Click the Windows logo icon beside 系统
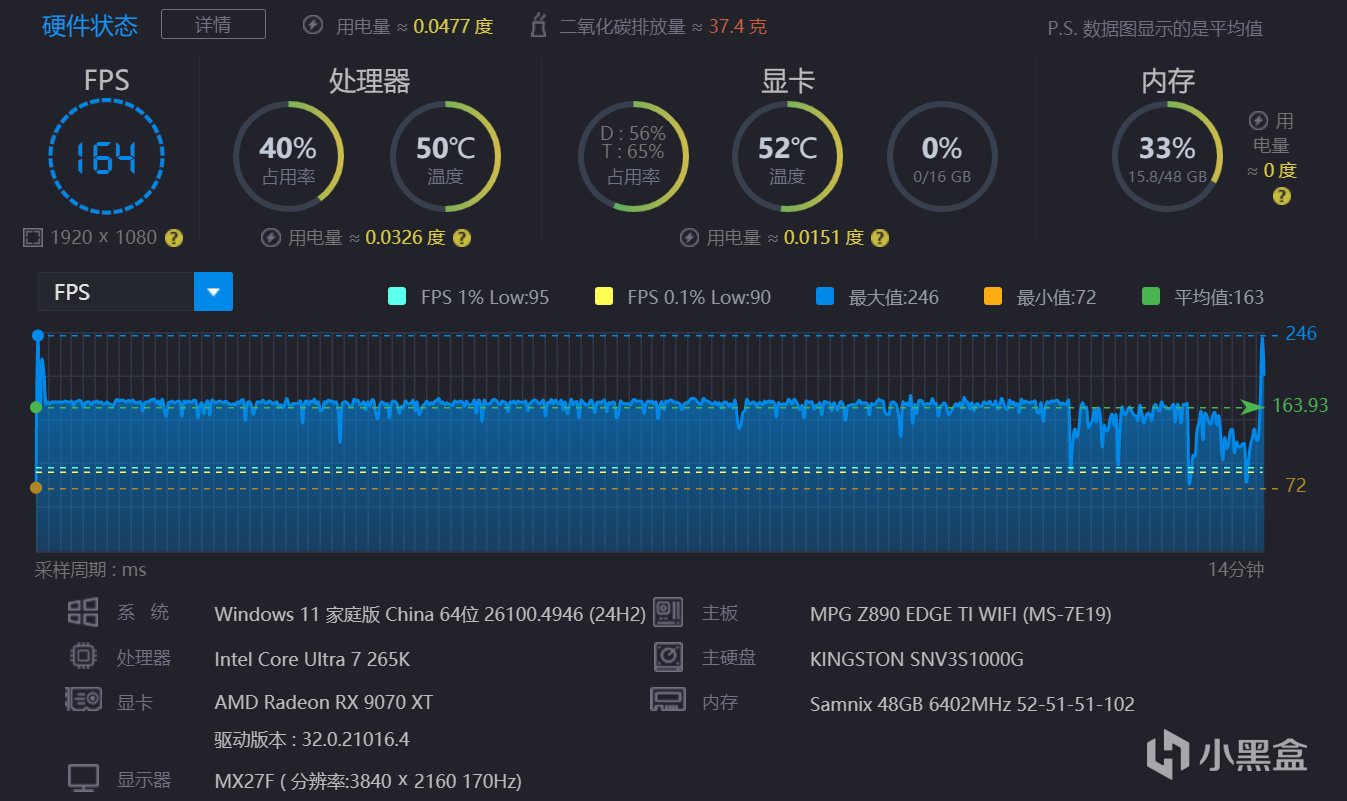This screenshot has width=1347, height=801. coord(83,613)
